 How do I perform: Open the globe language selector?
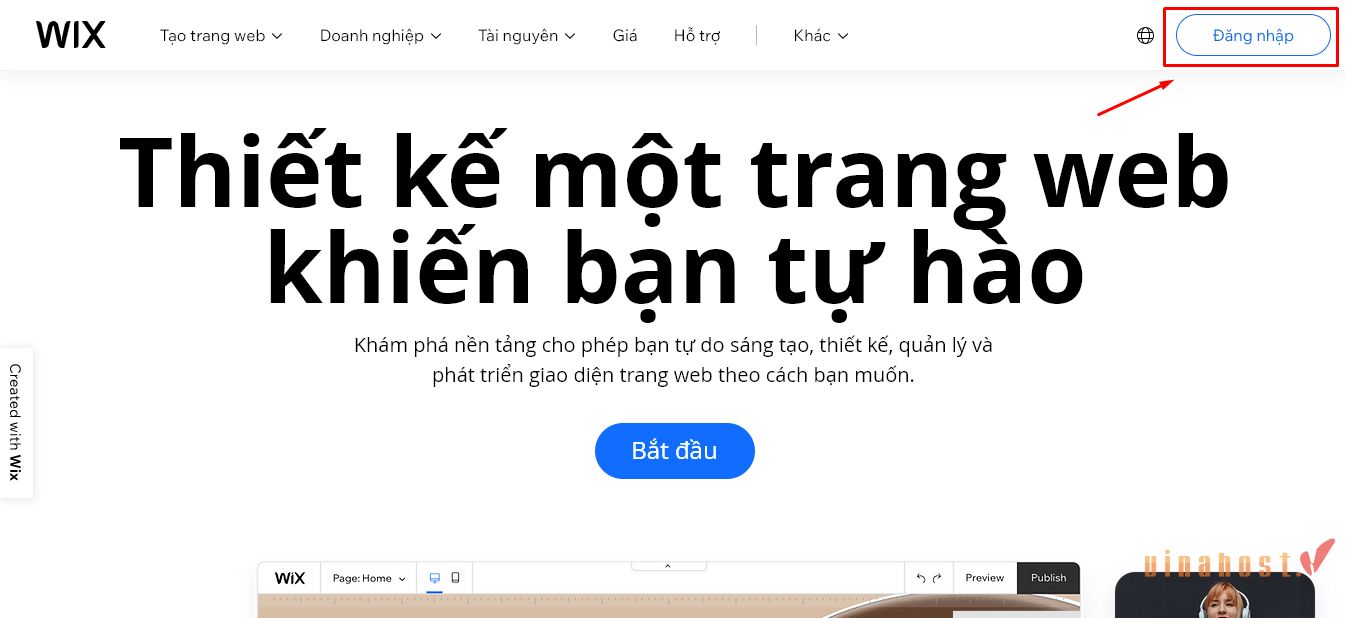coord(1145,36)
